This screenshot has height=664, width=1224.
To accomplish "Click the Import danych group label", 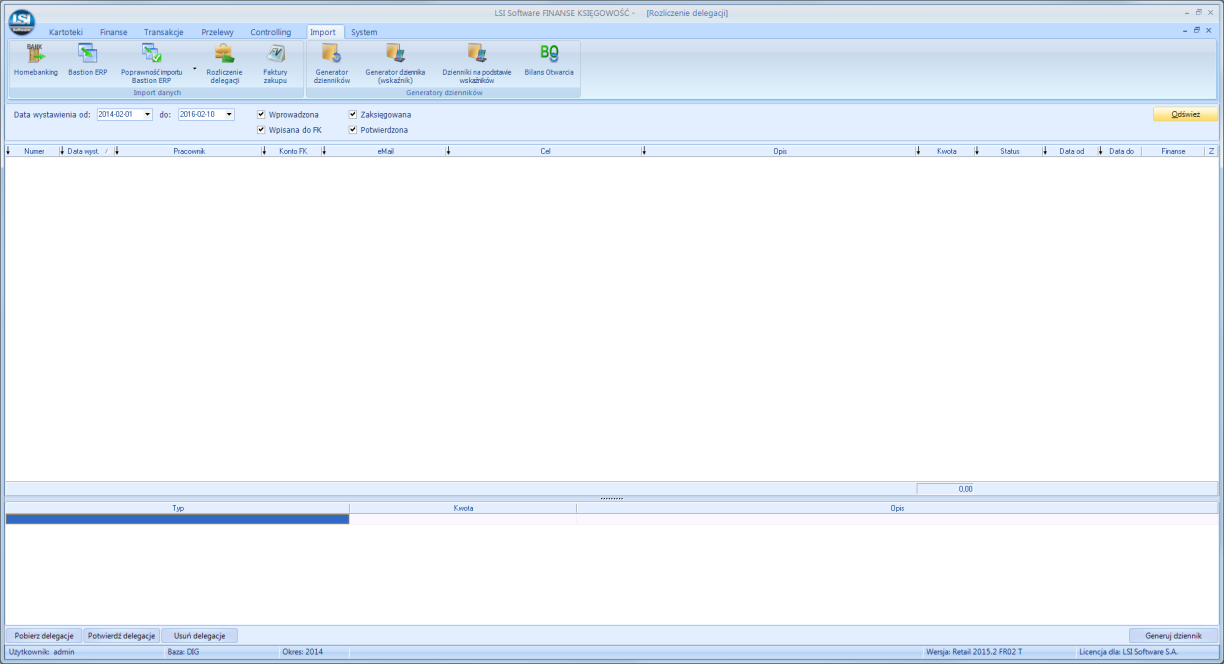I will pos(157,93).
